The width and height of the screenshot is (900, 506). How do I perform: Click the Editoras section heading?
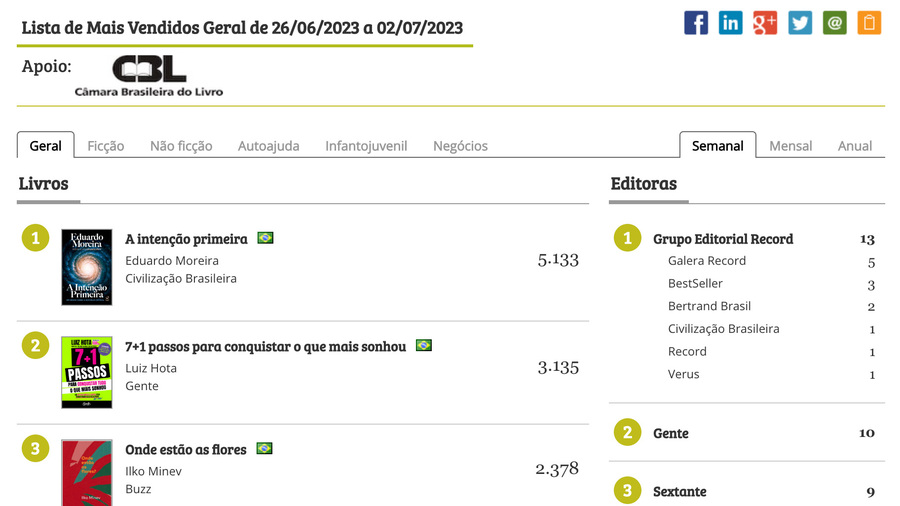[644, 184]
